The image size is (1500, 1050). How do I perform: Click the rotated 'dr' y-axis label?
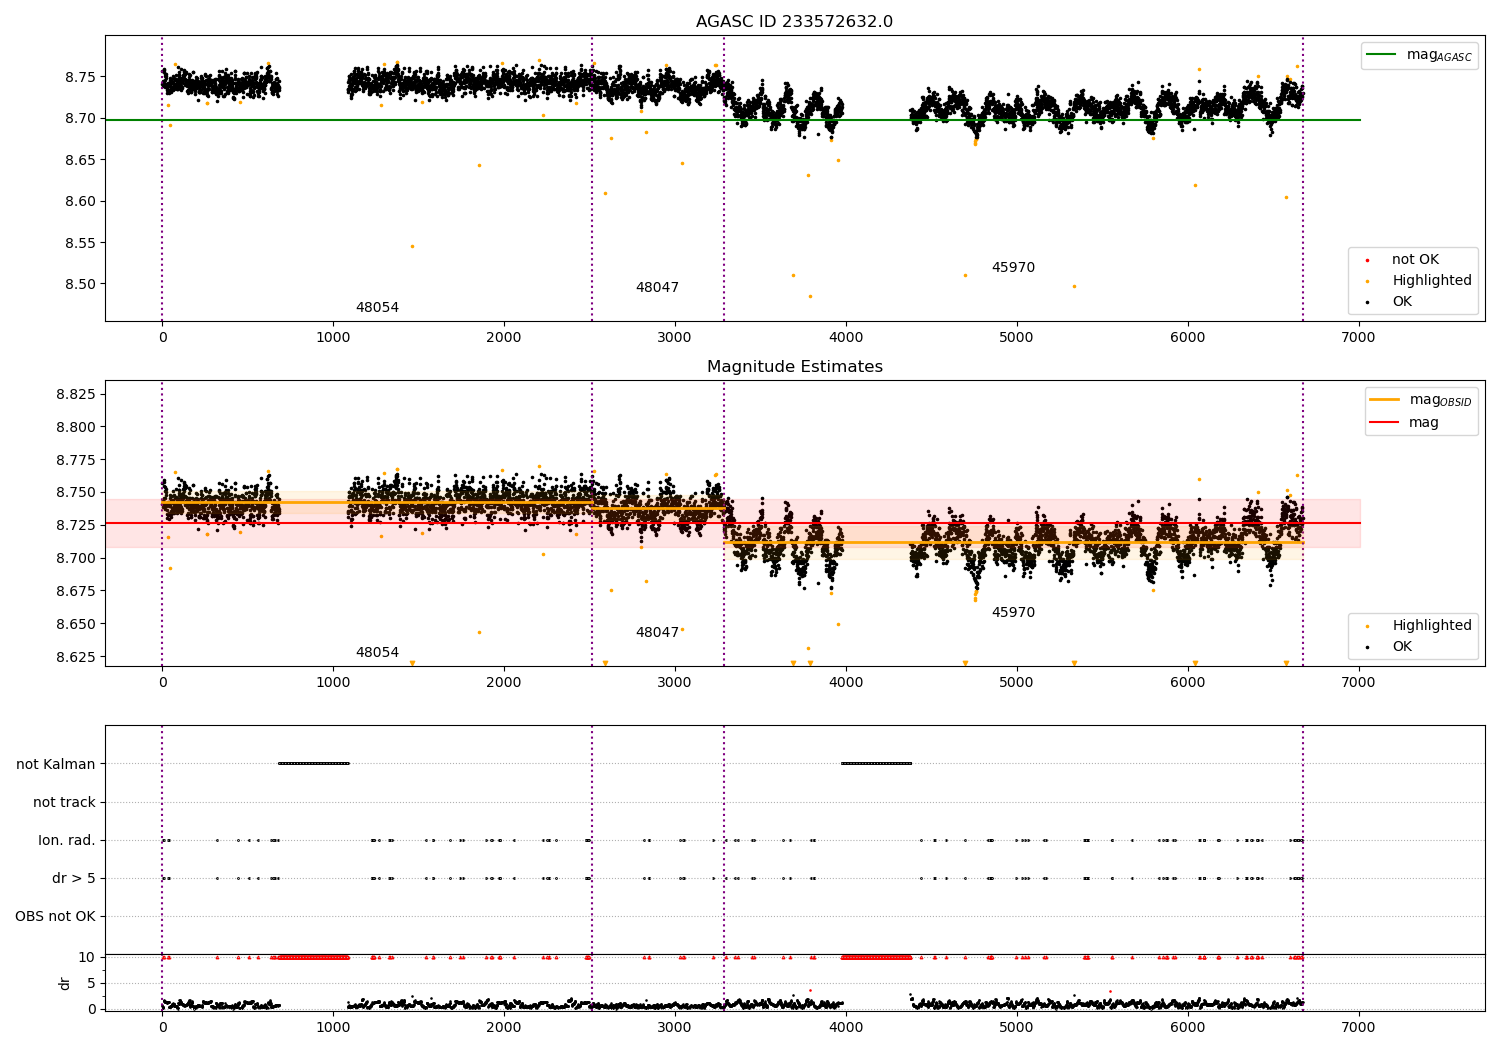click(x=64, y=983)
